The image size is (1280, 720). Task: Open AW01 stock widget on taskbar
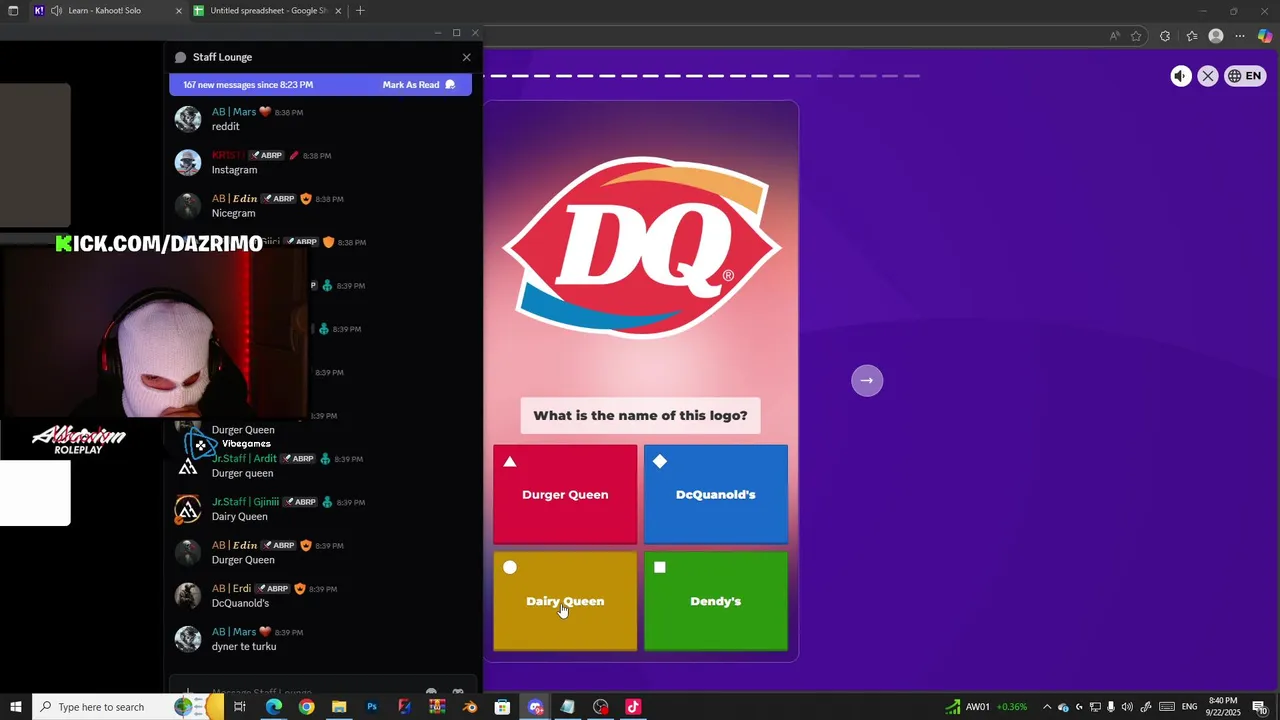986,707
